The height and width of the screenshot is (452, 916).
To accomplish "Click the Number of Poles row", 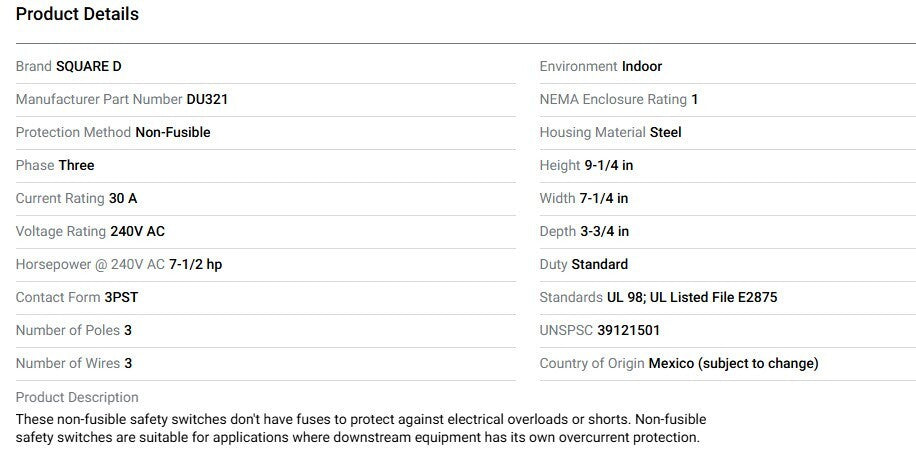I will pyautogui.click(x=74, y=330).
